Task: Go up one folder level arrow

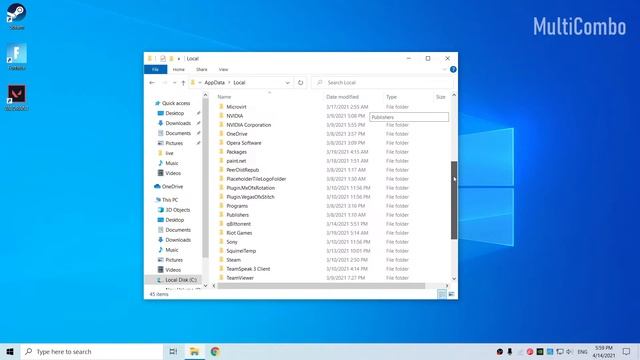Action: (x=183, y=82)
